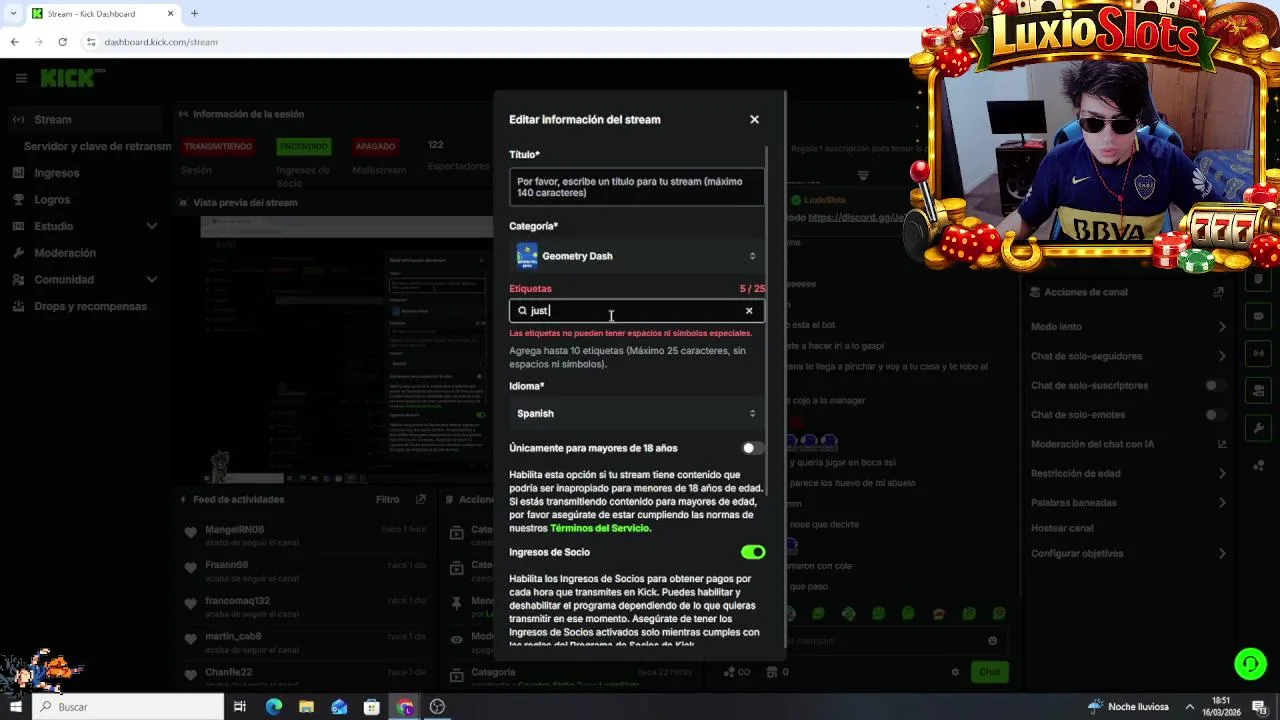
Task: Click the taskbar Buscar search box
Action: [x=128, y=707]
